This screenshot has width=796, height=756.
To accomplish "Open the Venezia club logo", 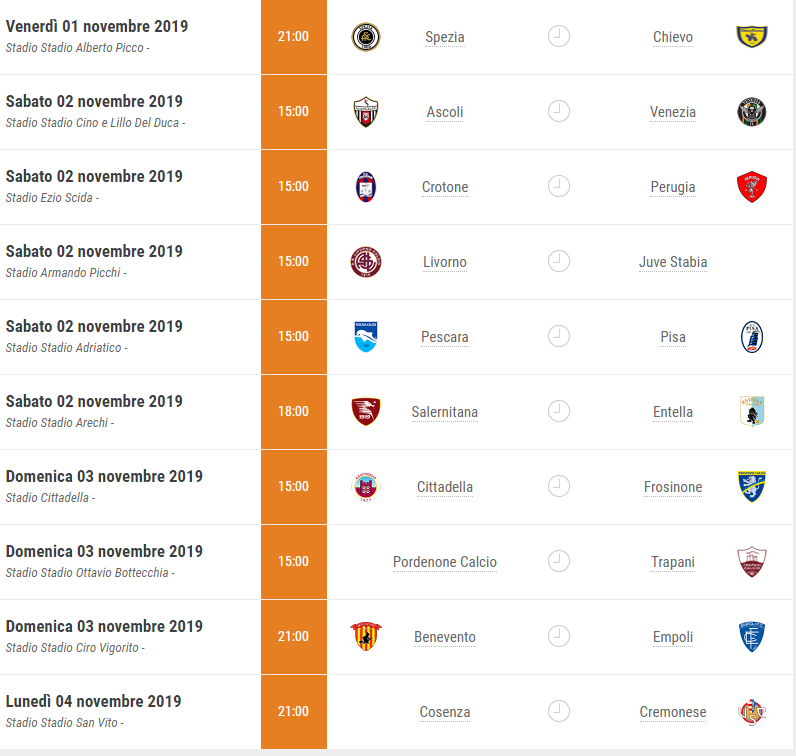I will pos(751,112).
